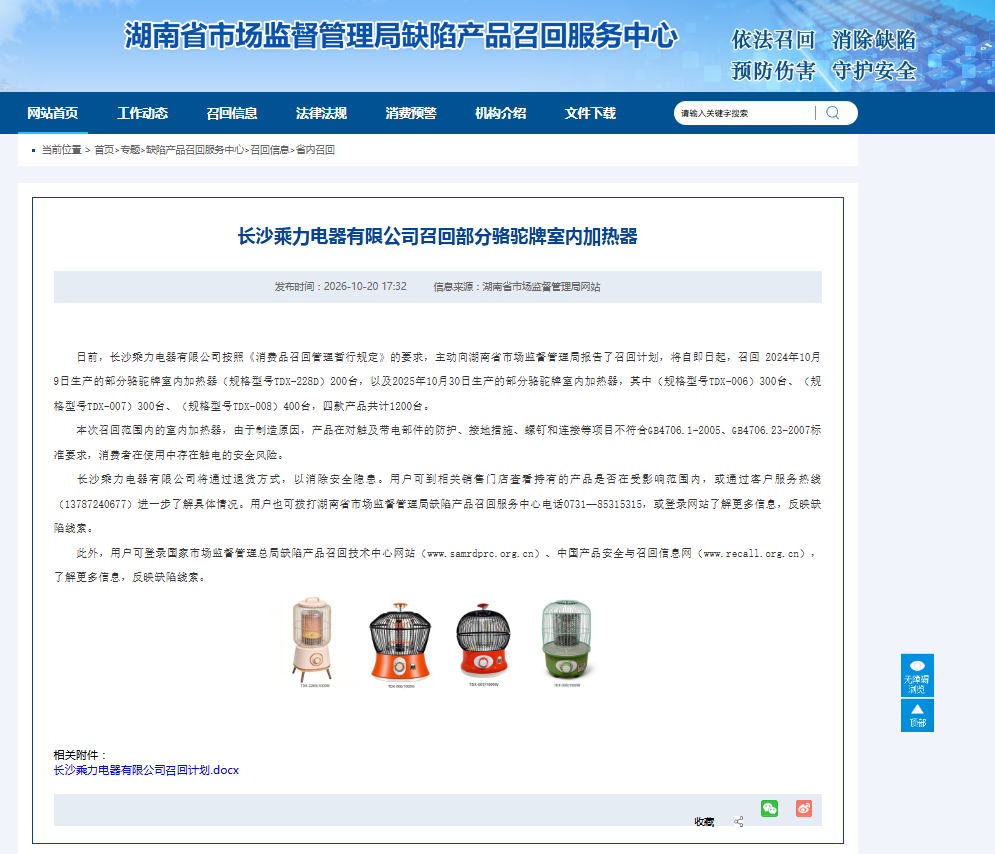995x854 pixels.
Task: Click the search magnifier icon
Action: tap(833, 113)
